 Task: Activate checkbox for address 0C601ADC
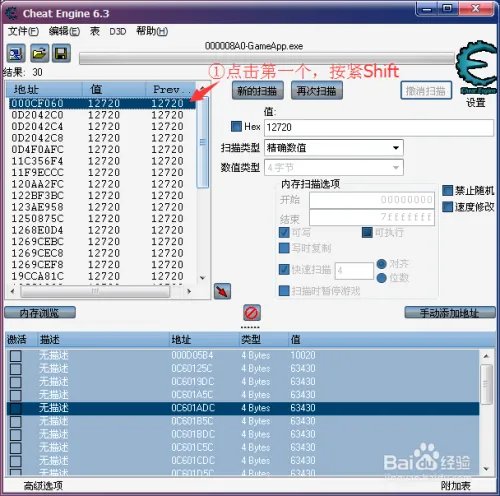pyautogui.click(x=16, y=408)
